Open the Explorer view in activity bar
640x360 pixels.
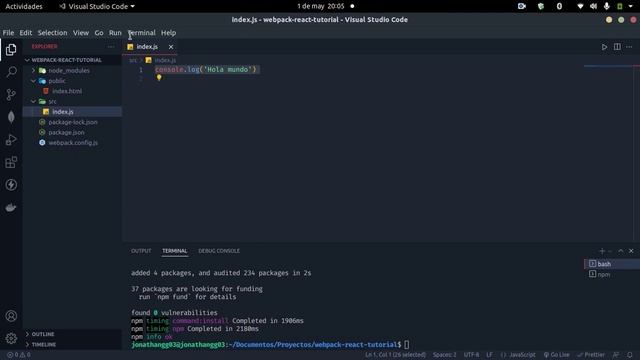click(11, 49)
